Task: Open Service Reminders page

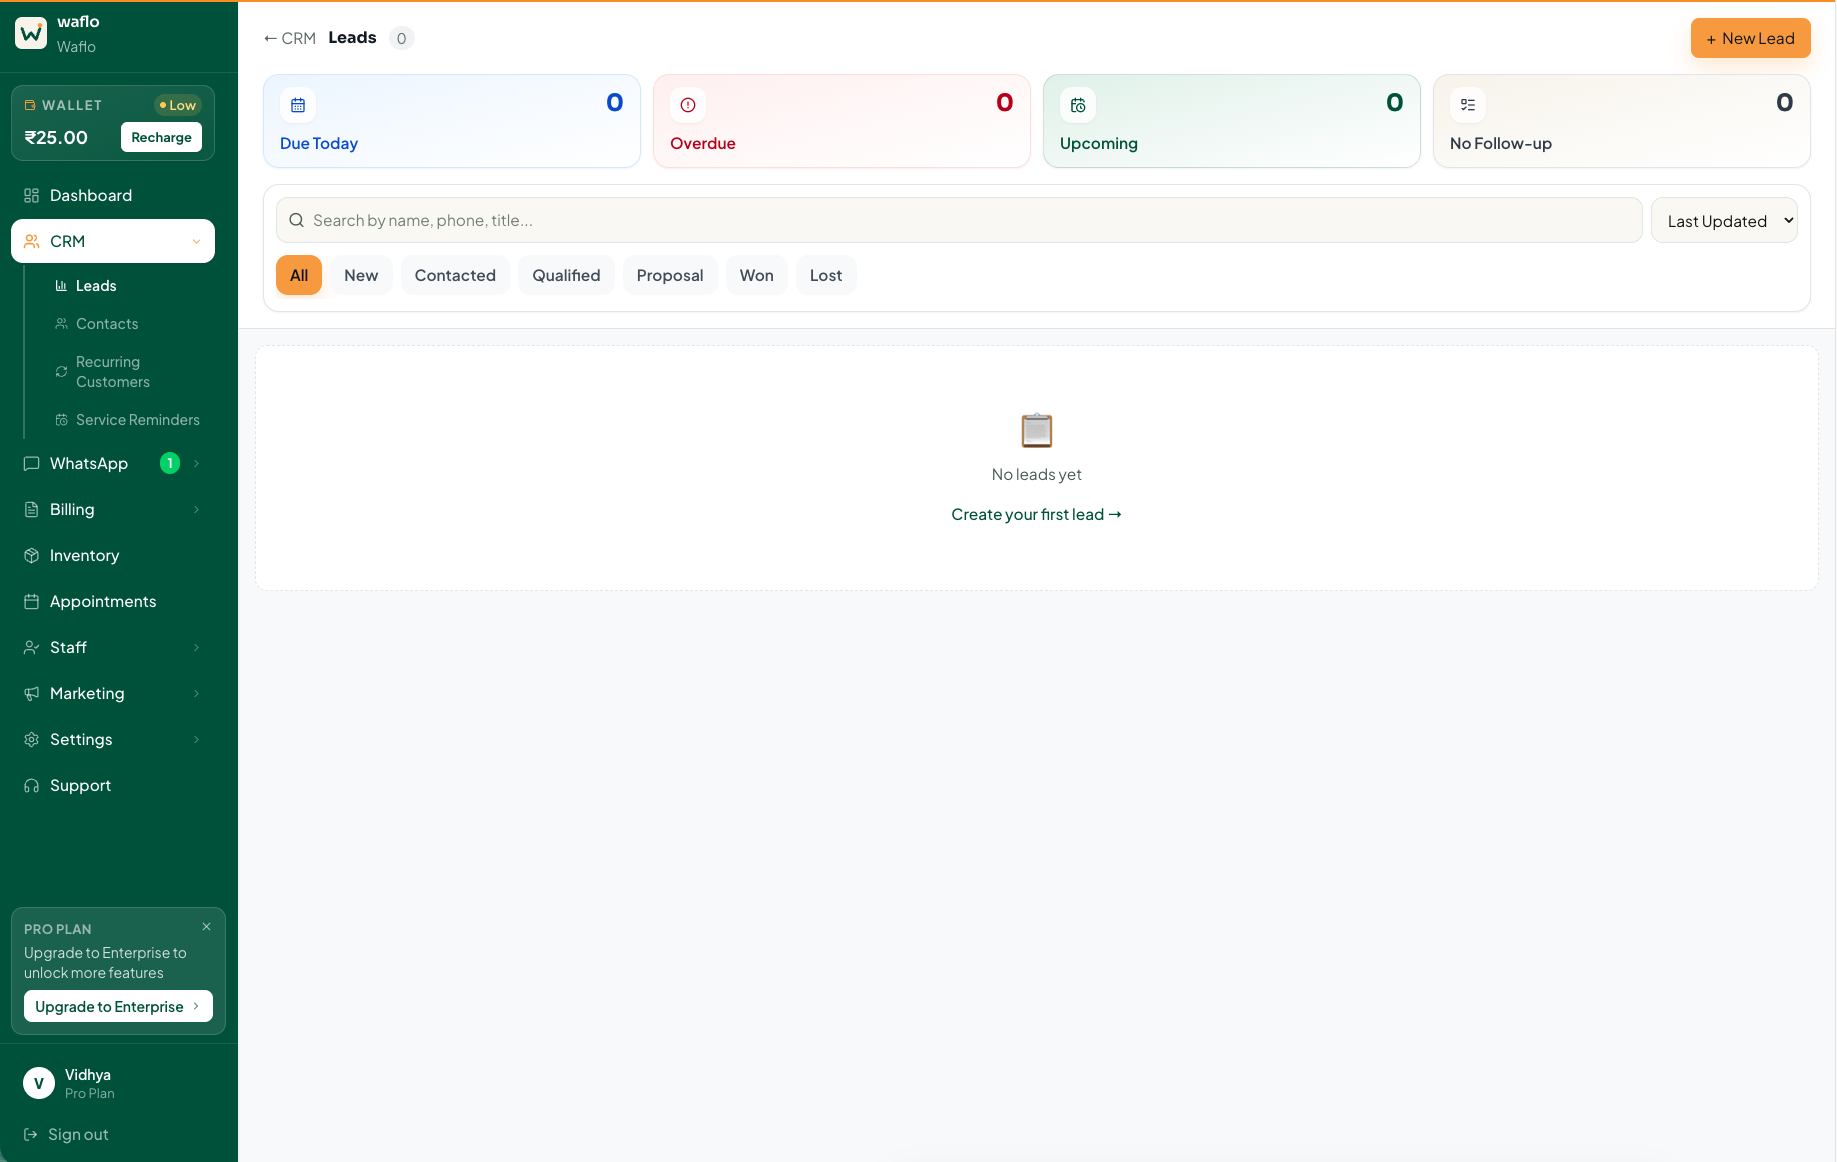Action: 138,420
